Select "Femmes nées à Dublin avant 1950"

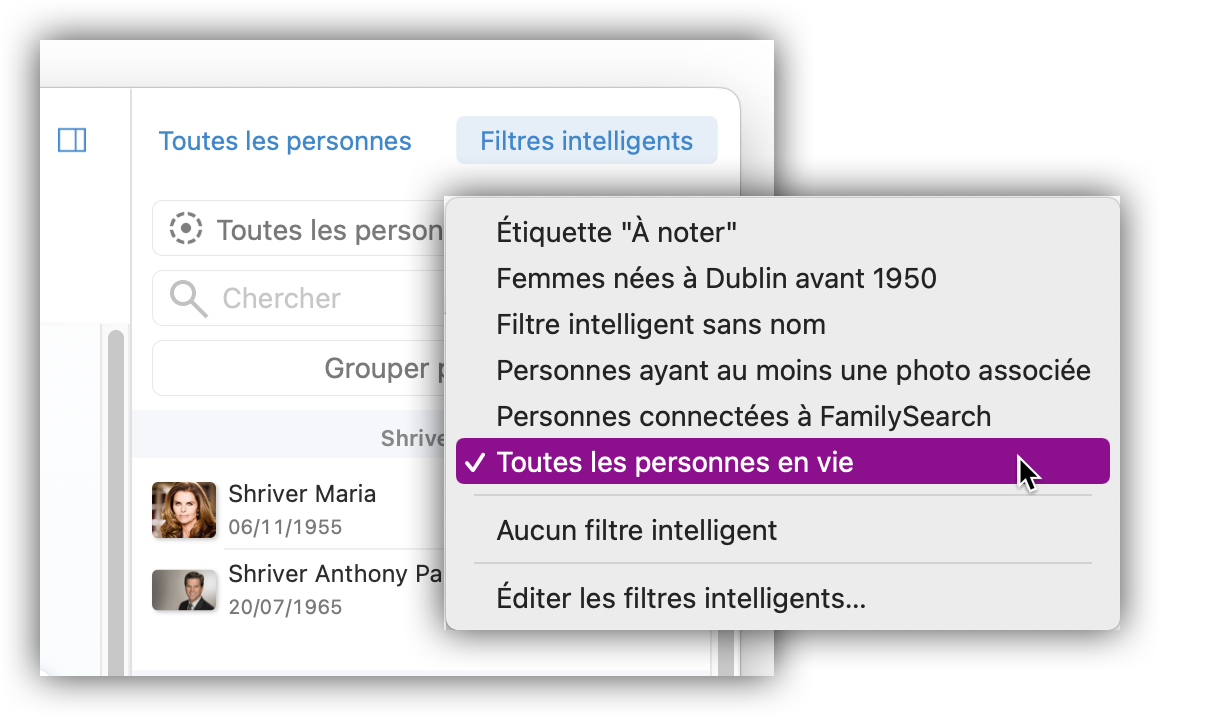click(716, 278)
